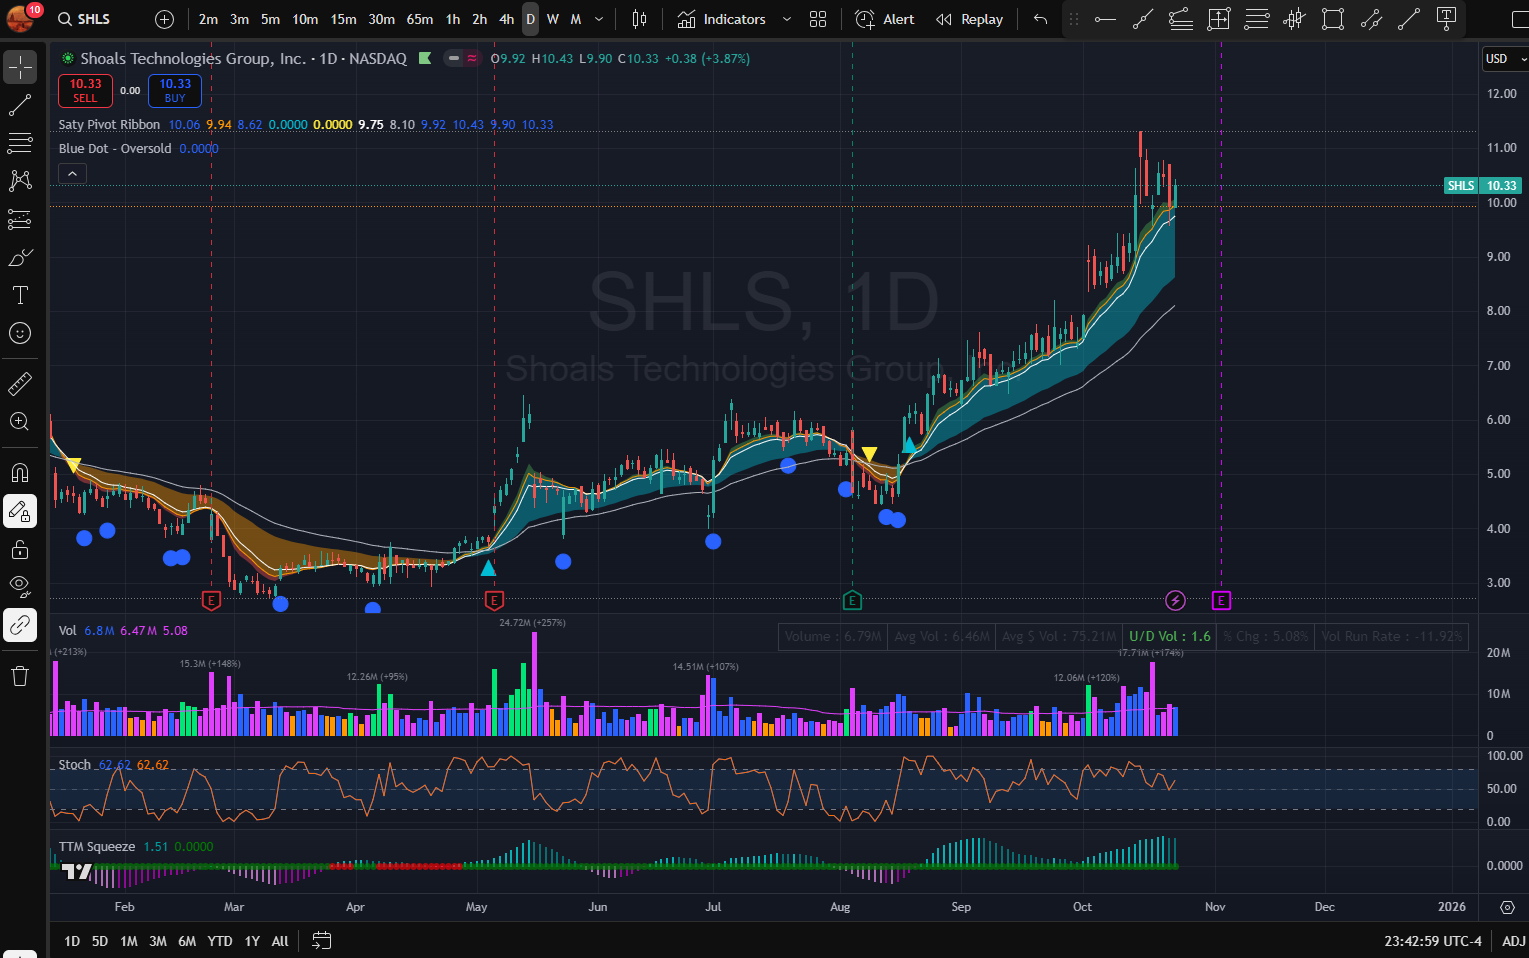Image resolution: width=1529 pixels, height=958 pixels.
Task: Click the green earnings marker near August
Action: pos(852,600)
